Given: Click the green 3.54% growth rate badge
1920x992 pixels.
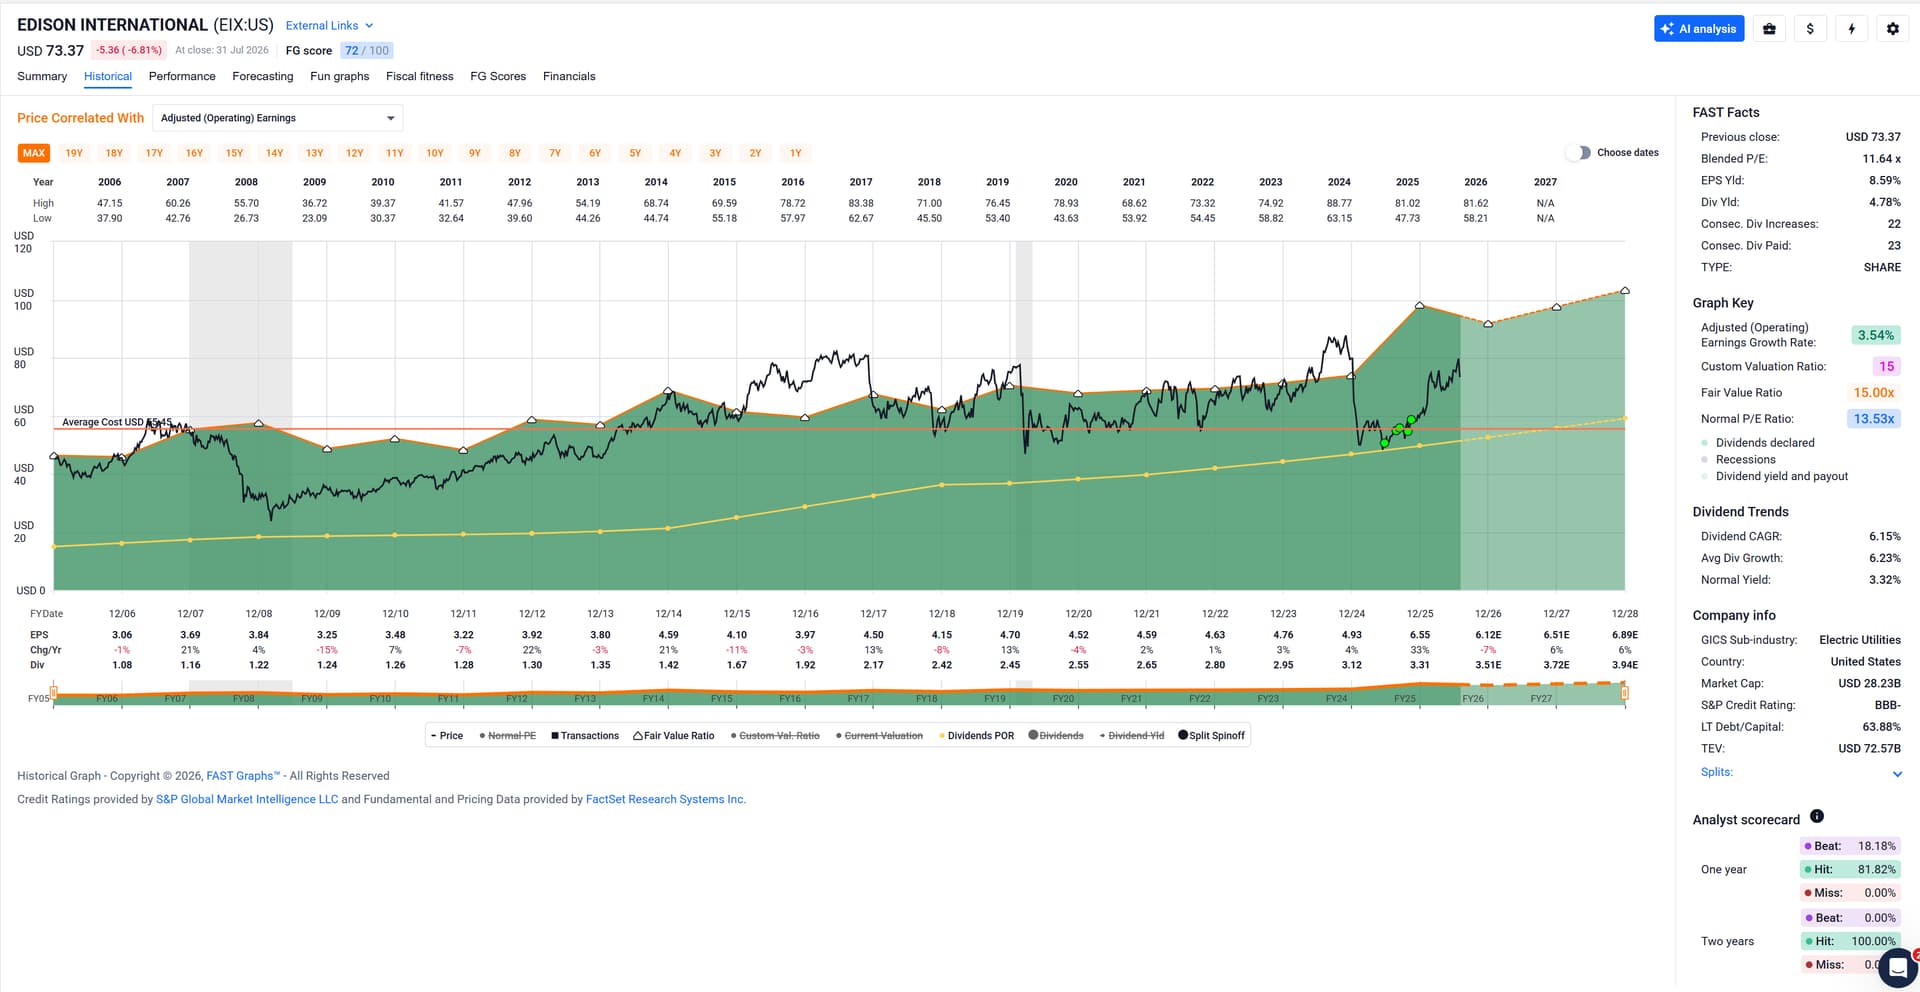Looking at the screenshot, I should click(1876, 336).
